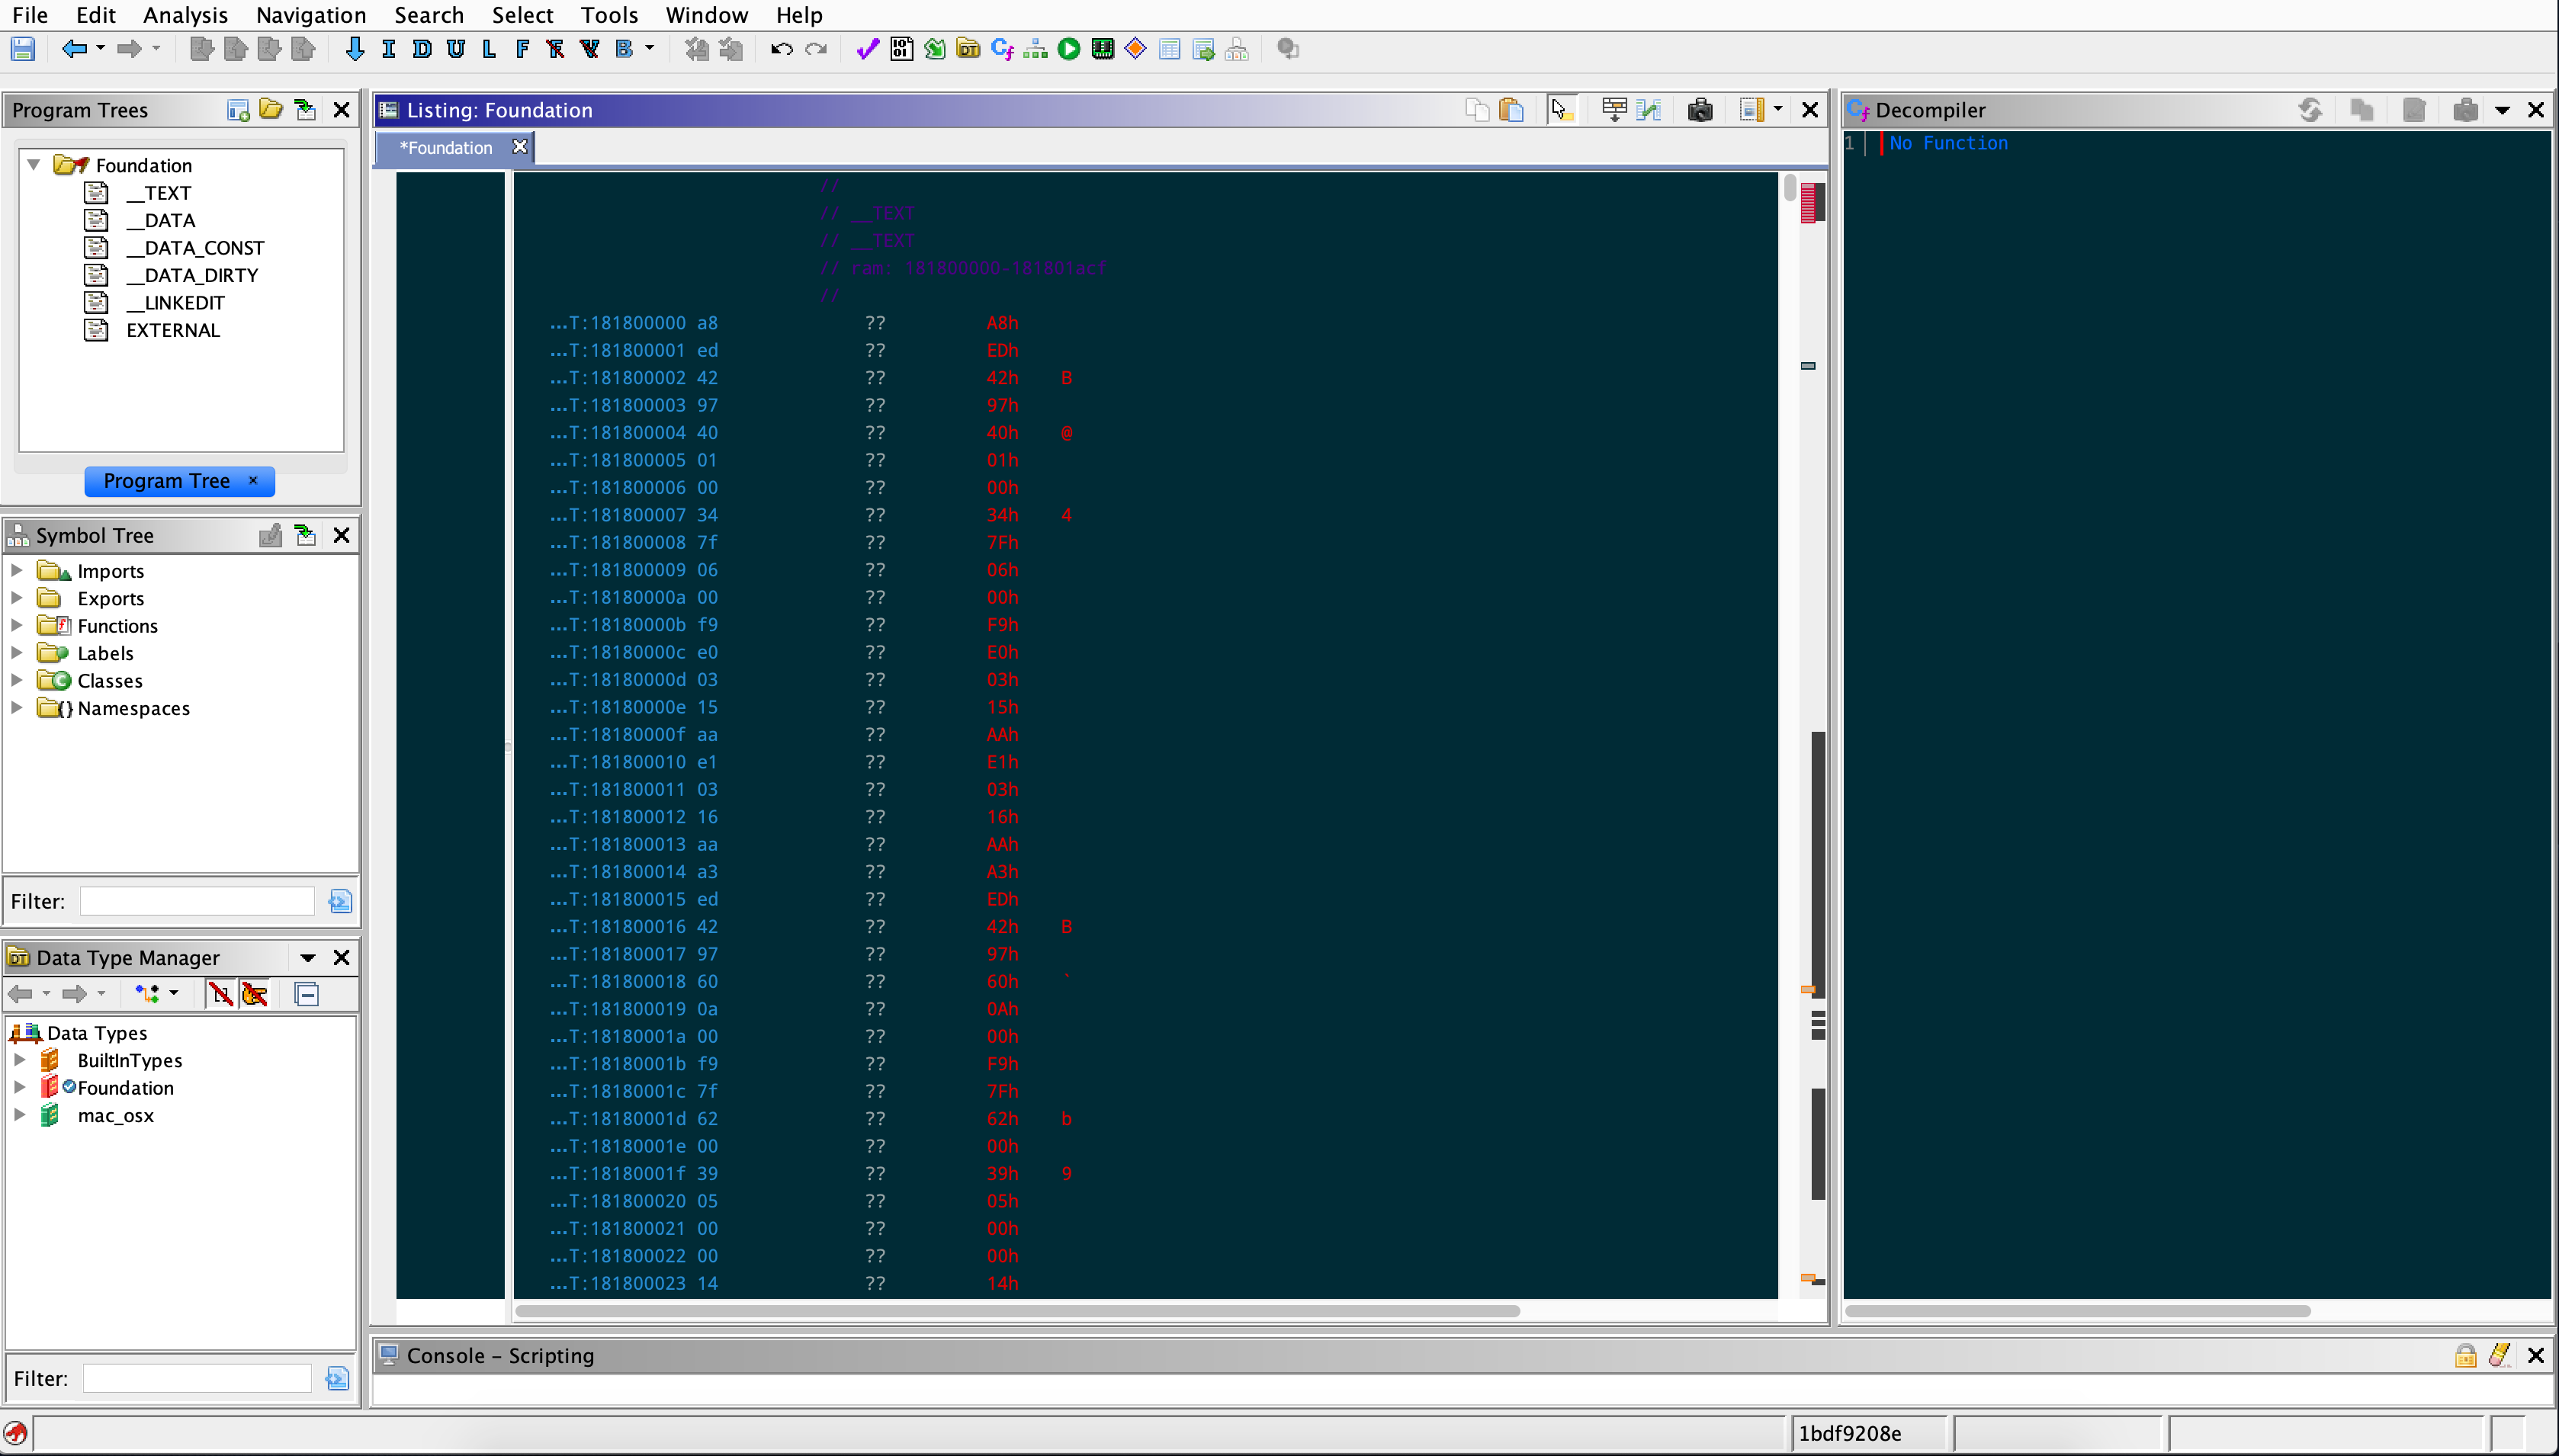The height and width of the screenshot is (1456, 2559).
Task: Click the Display Bytes toolbar icon
Action: [901, 49]
